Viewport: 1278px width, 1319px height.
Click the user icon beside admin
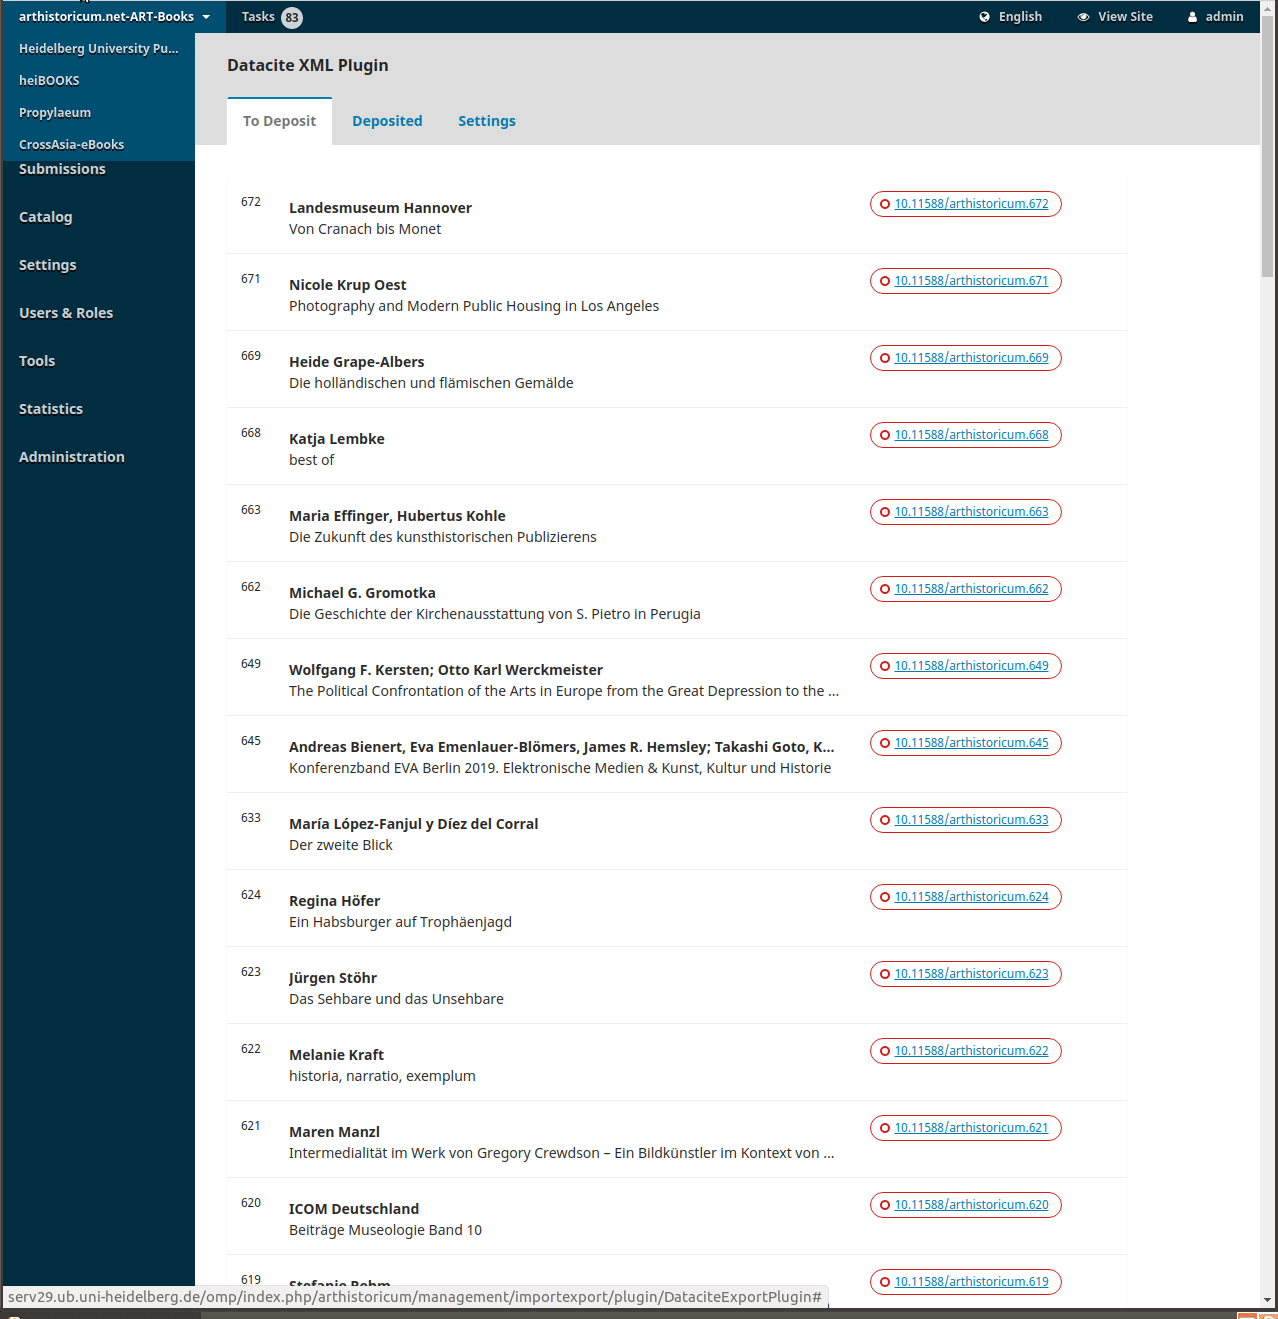[1192, 17]
